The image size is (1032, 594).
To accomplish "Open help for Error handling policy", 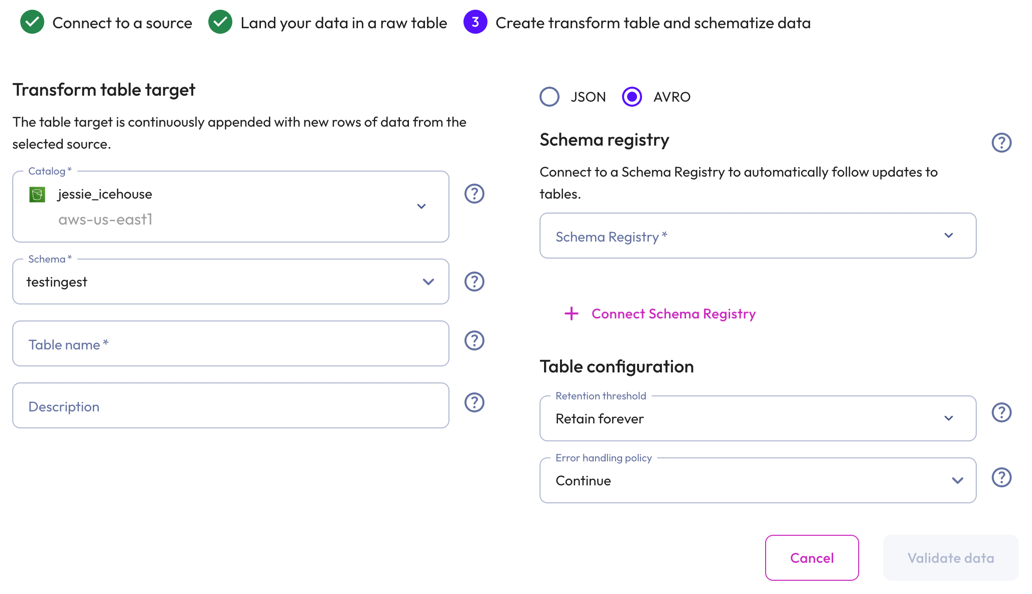I will tap(1001, 477).
